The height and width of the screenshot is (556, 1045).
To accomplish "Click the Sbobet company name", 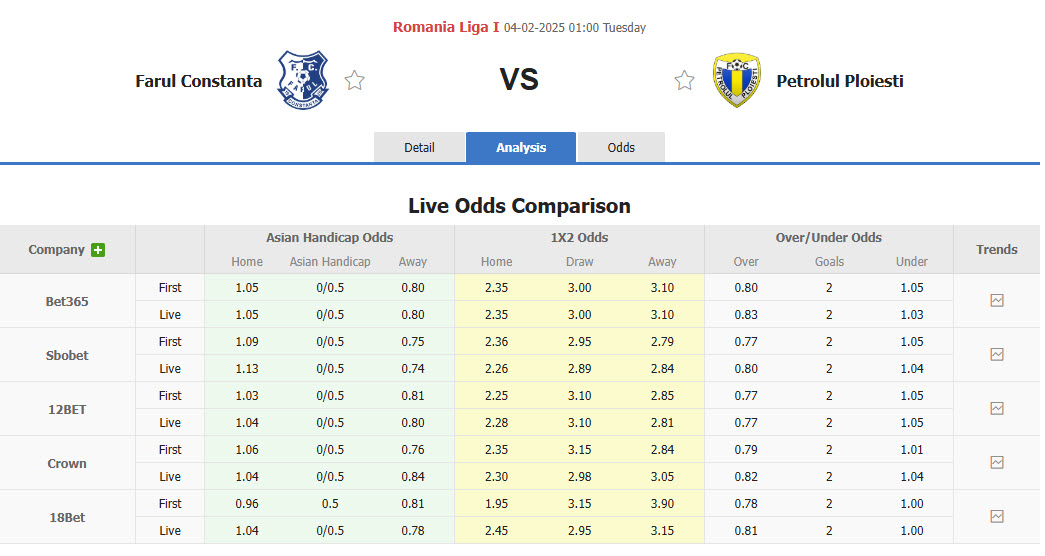I will 67,355.
